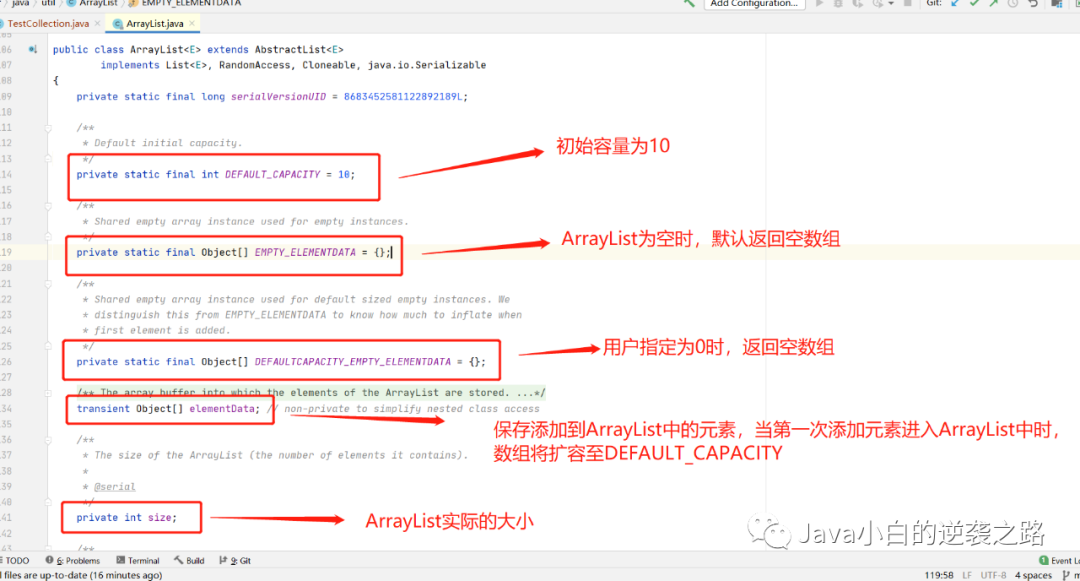Viewport: 1080px width, 581px height.
Task: Click DEFAULTCAPACITY_EMPTY_ELEMENTDATA field name
Action: 353,361
